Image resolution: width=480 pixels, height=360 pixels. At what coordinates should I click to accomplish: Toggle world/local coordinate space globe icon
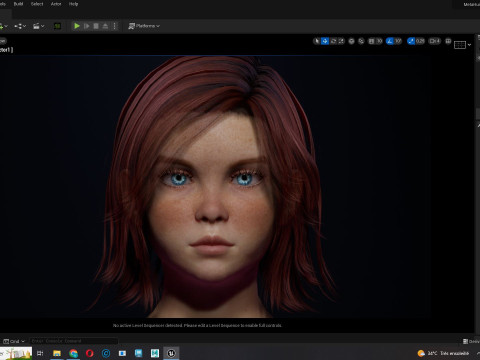click(351, 41)
